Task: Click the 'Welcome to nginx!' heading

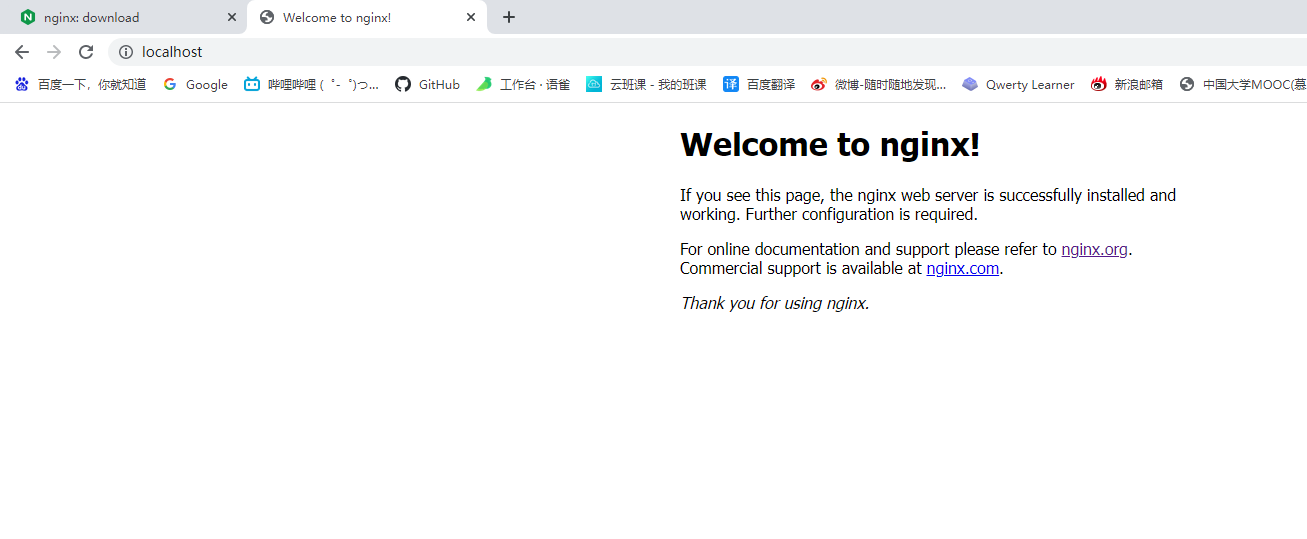Action: (830, 145)
